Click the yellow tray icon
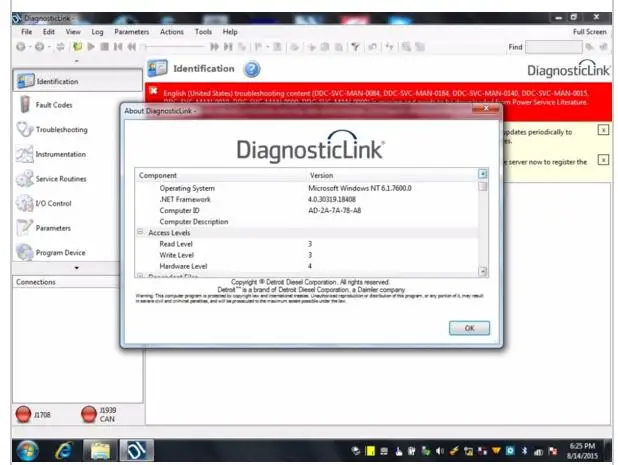The height and width of the screenshot is (465, 618). point(370,450)
